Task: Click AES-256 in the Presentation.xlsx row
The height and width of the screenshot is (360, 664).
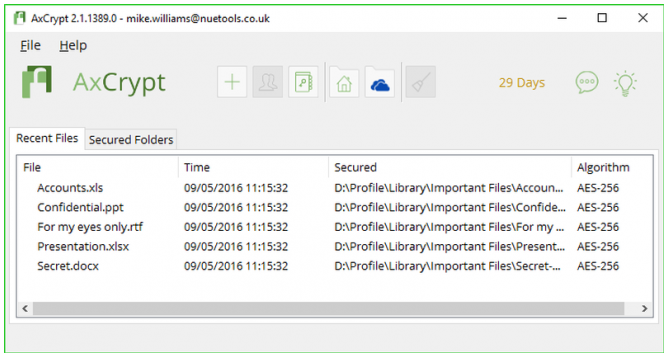Action: 598,246
